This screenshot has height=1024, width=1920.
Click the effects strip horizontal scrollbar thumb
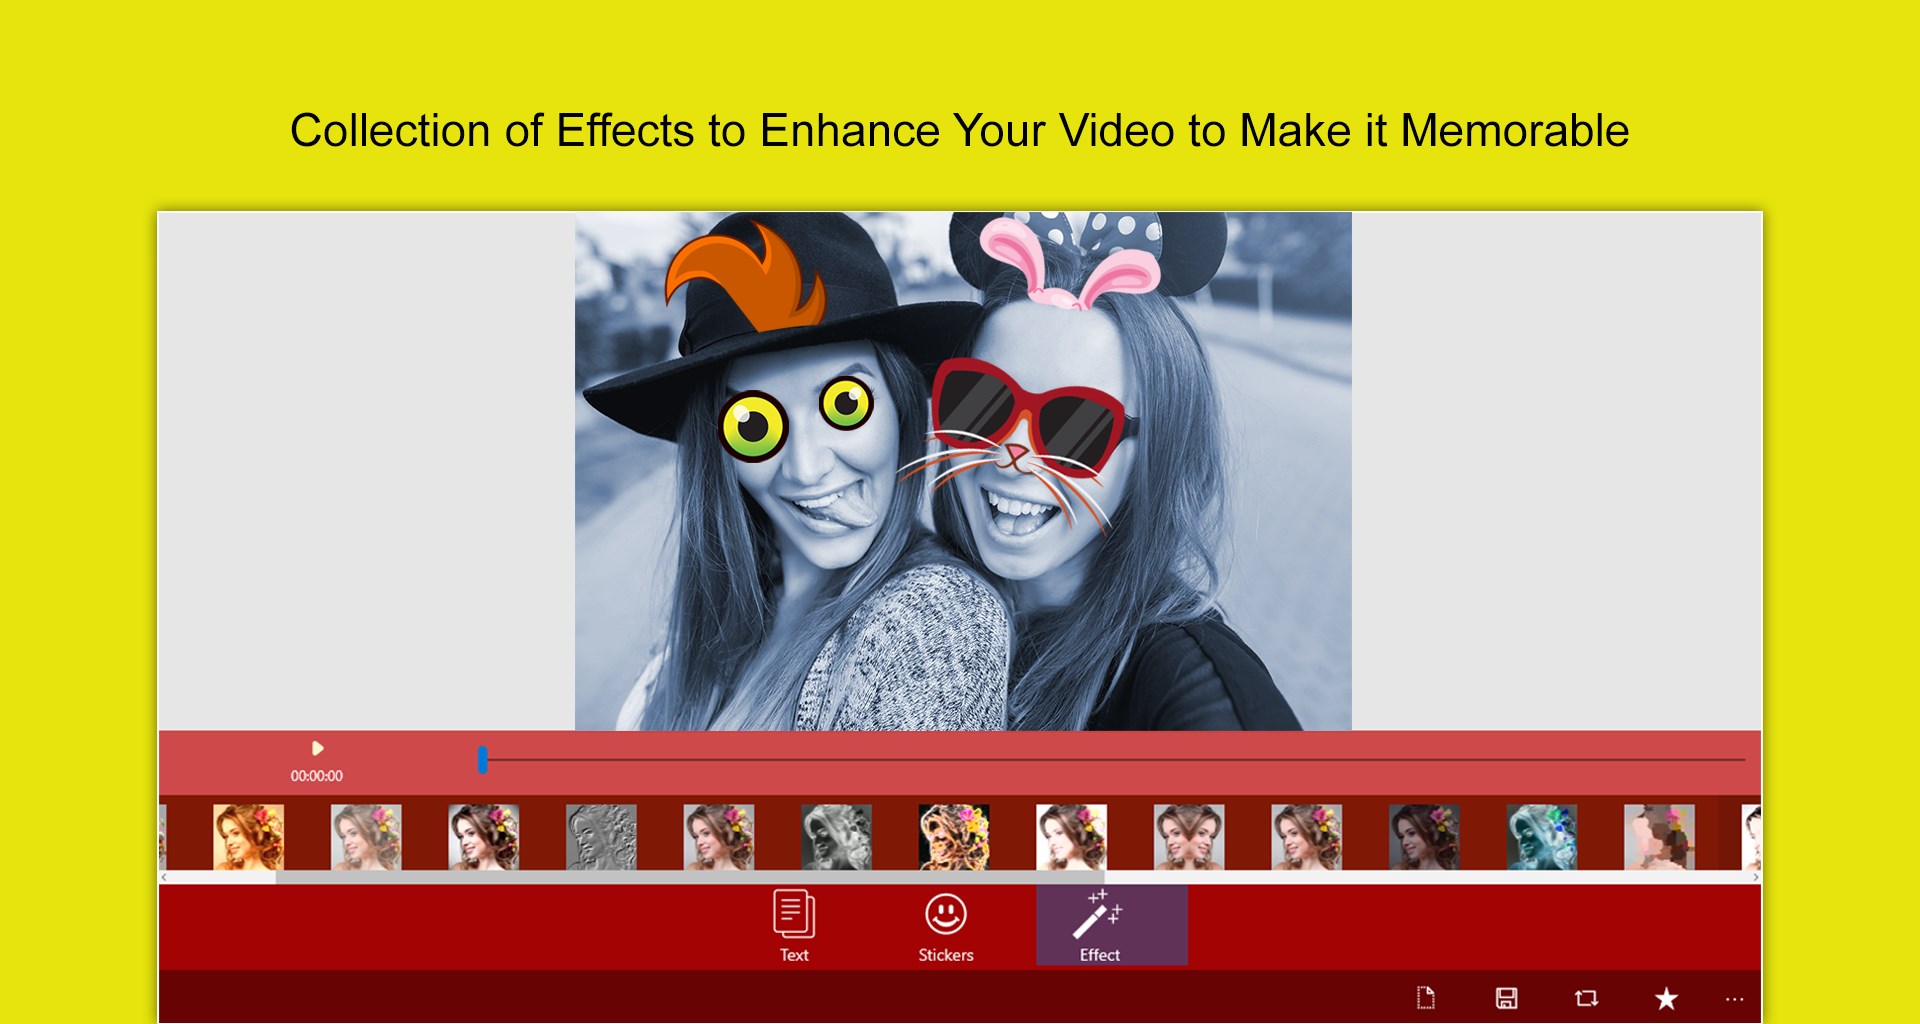point(690,877)
